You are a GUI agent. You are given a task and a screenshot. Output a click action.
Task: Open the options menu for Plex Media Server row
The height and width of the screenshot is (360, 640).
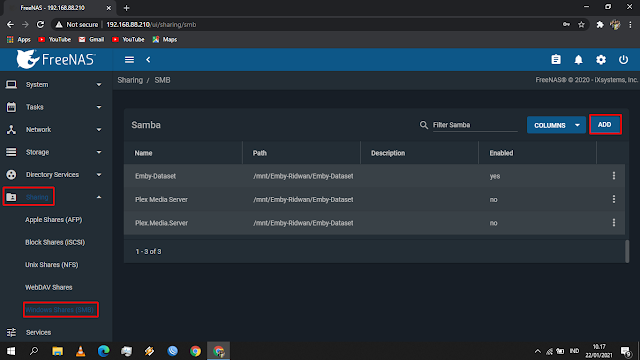point(613,199)
